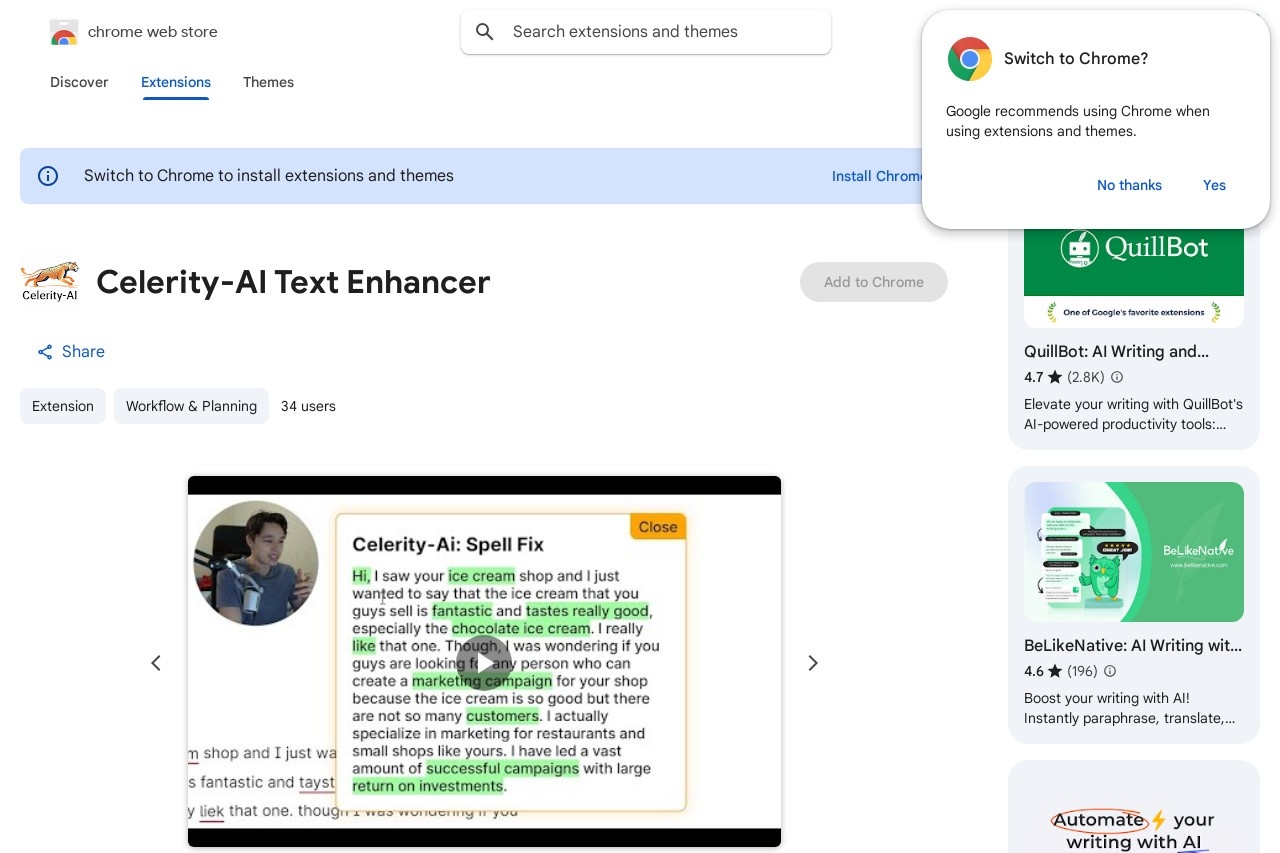Focus the Search extensions and themes field
Screen dimensions: 1280x853
tap(646, 32)
